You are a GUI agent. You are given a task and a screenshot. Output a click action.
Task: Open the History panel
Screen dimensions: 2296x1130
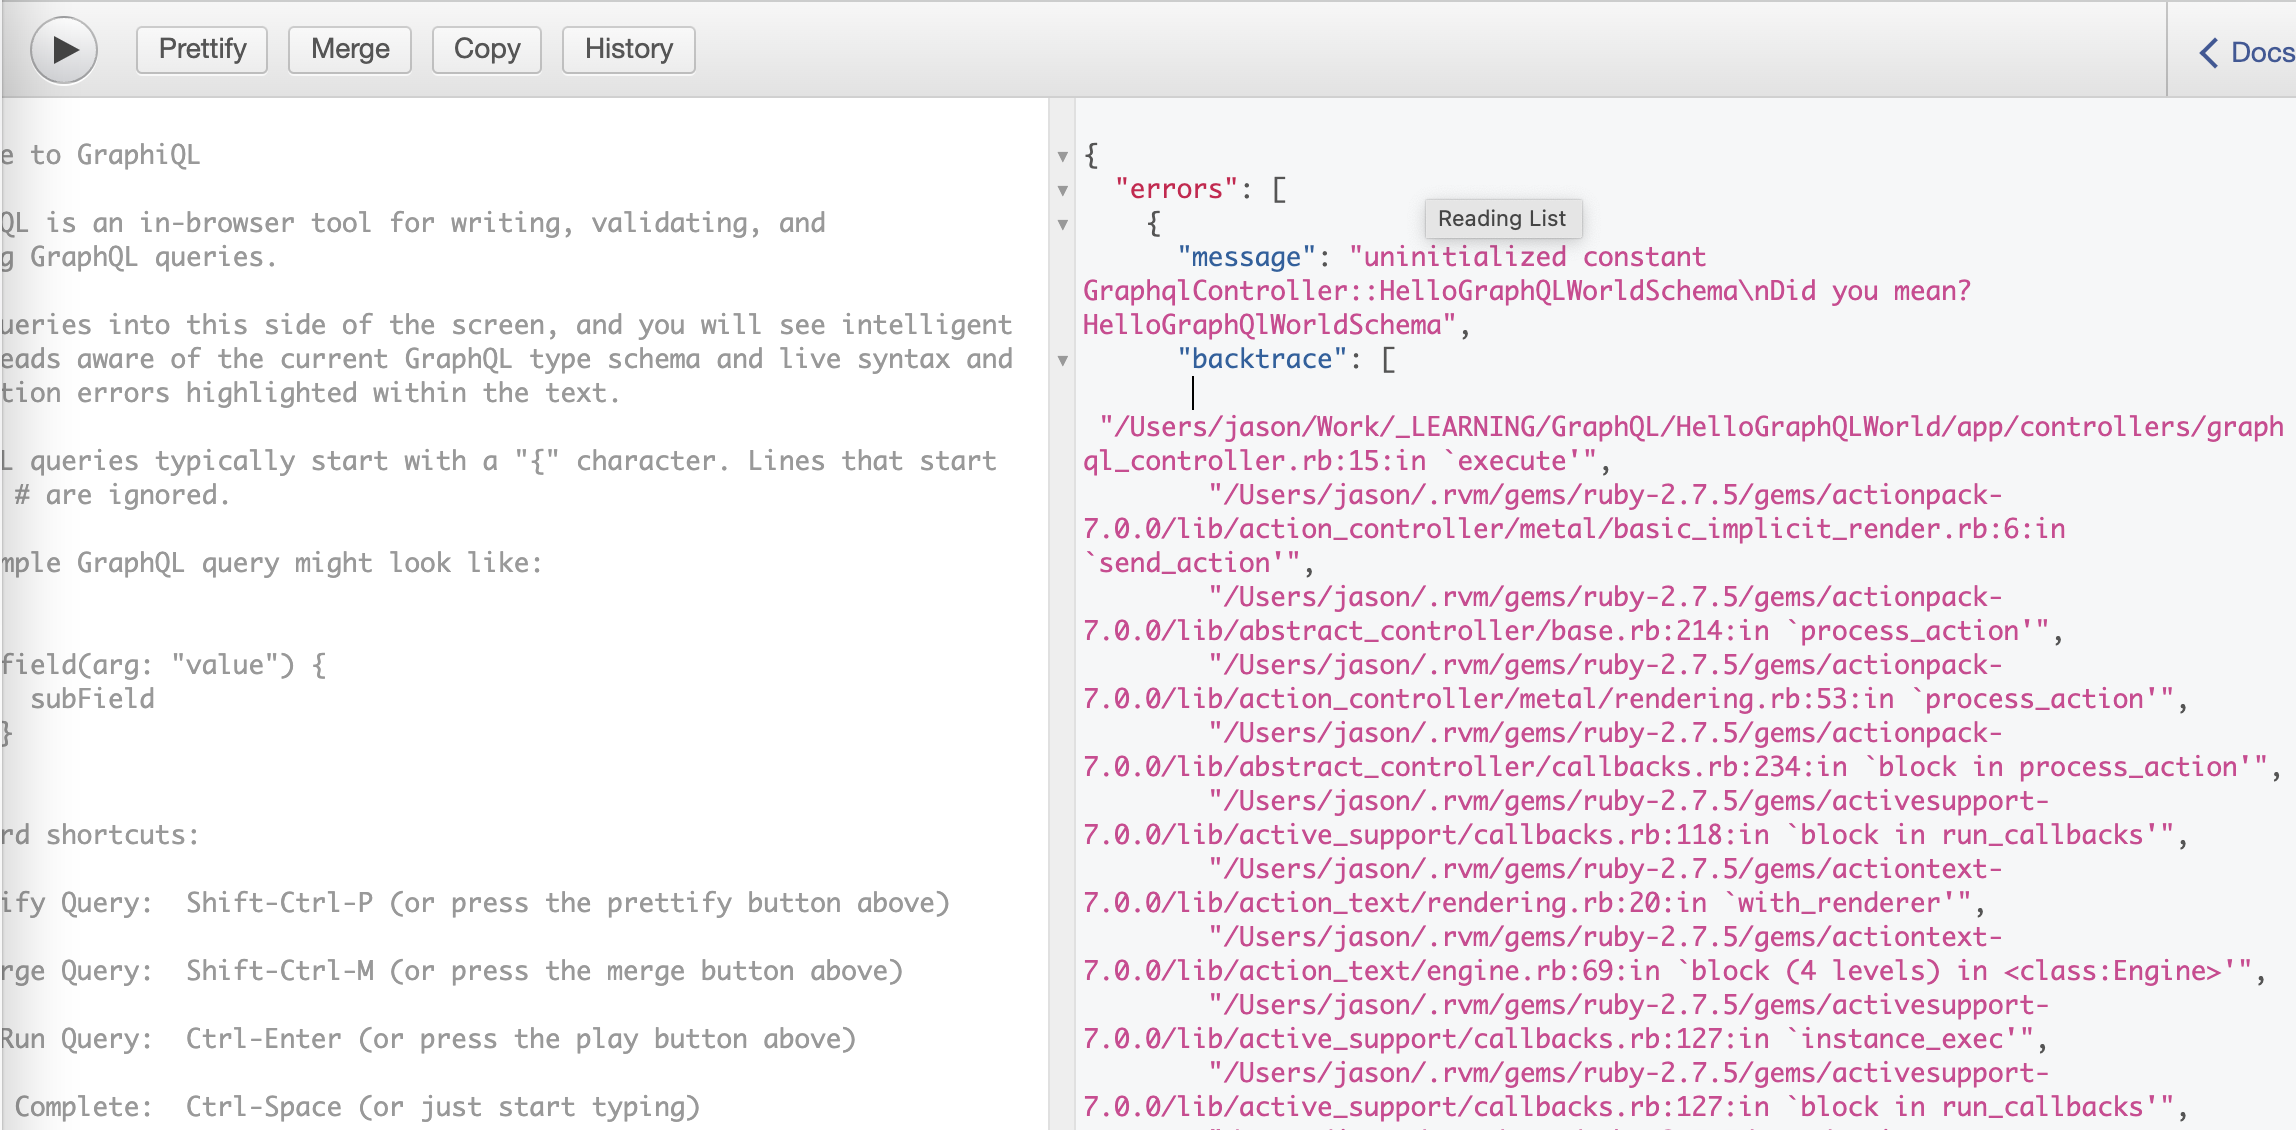pos(628,49)
